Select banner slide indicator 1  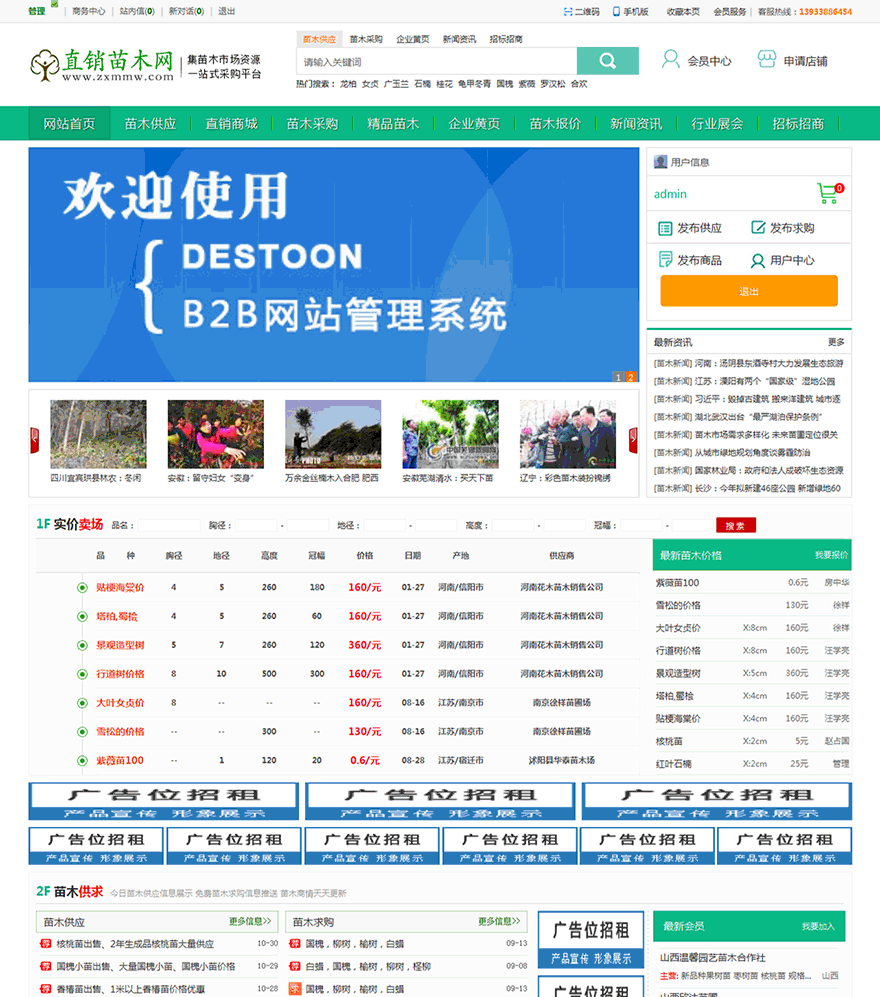618,377
